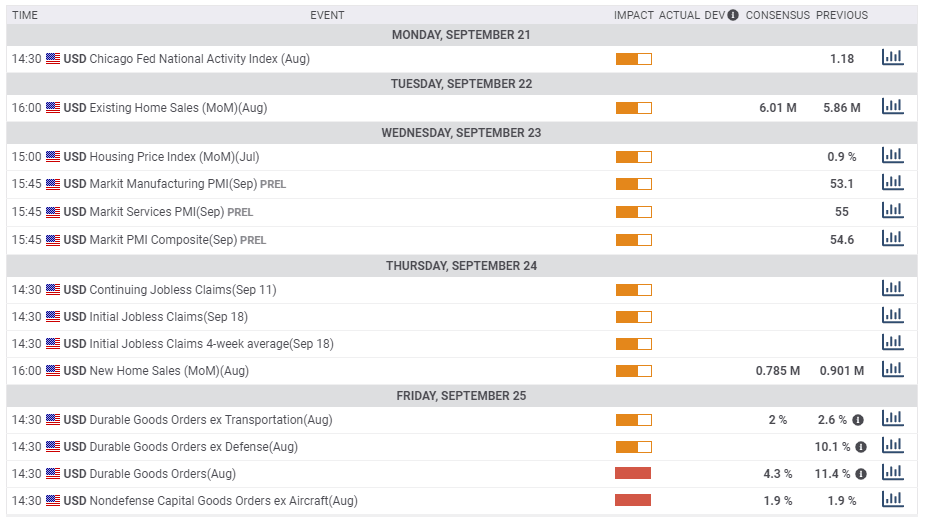Click info icon next to 11.4 % previous value
The image size is (929, 517).
click(860, 474)
